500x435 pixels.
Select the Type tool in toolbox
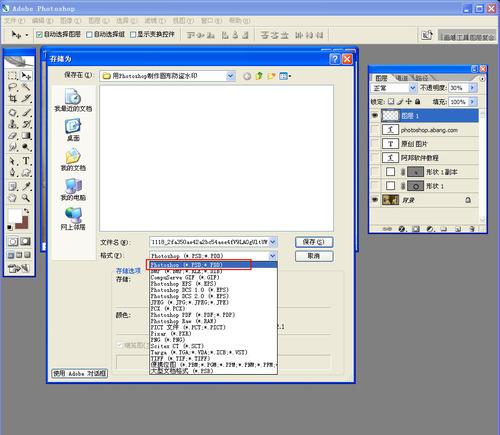point(26,161)
